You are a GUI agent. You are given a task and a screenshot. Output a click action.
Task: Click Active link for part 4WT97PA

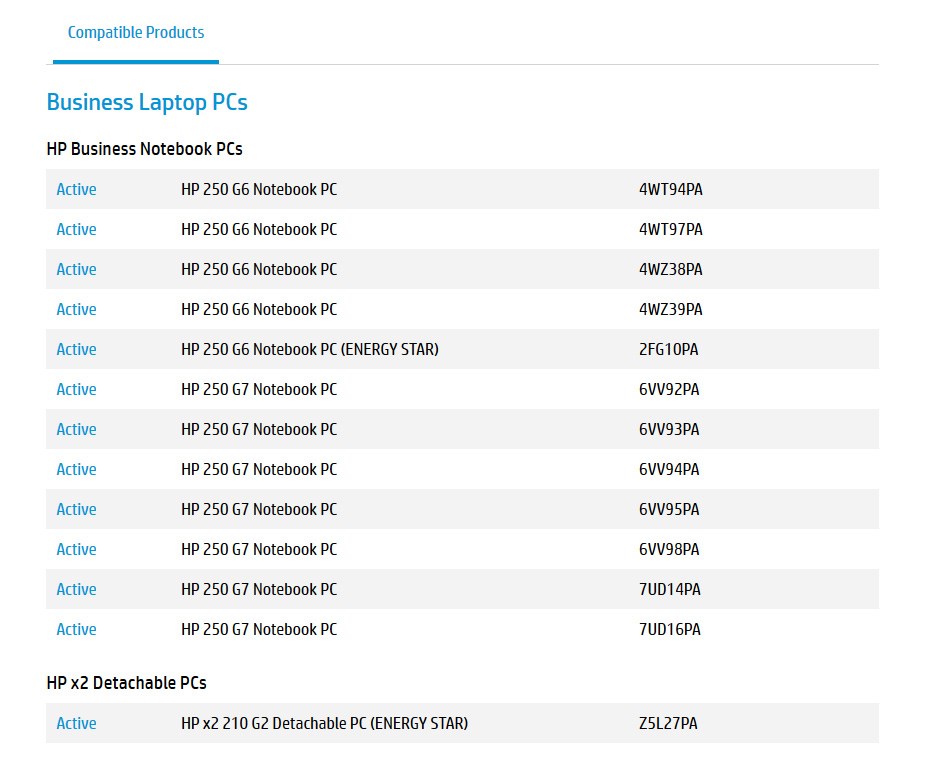[76, 230]
